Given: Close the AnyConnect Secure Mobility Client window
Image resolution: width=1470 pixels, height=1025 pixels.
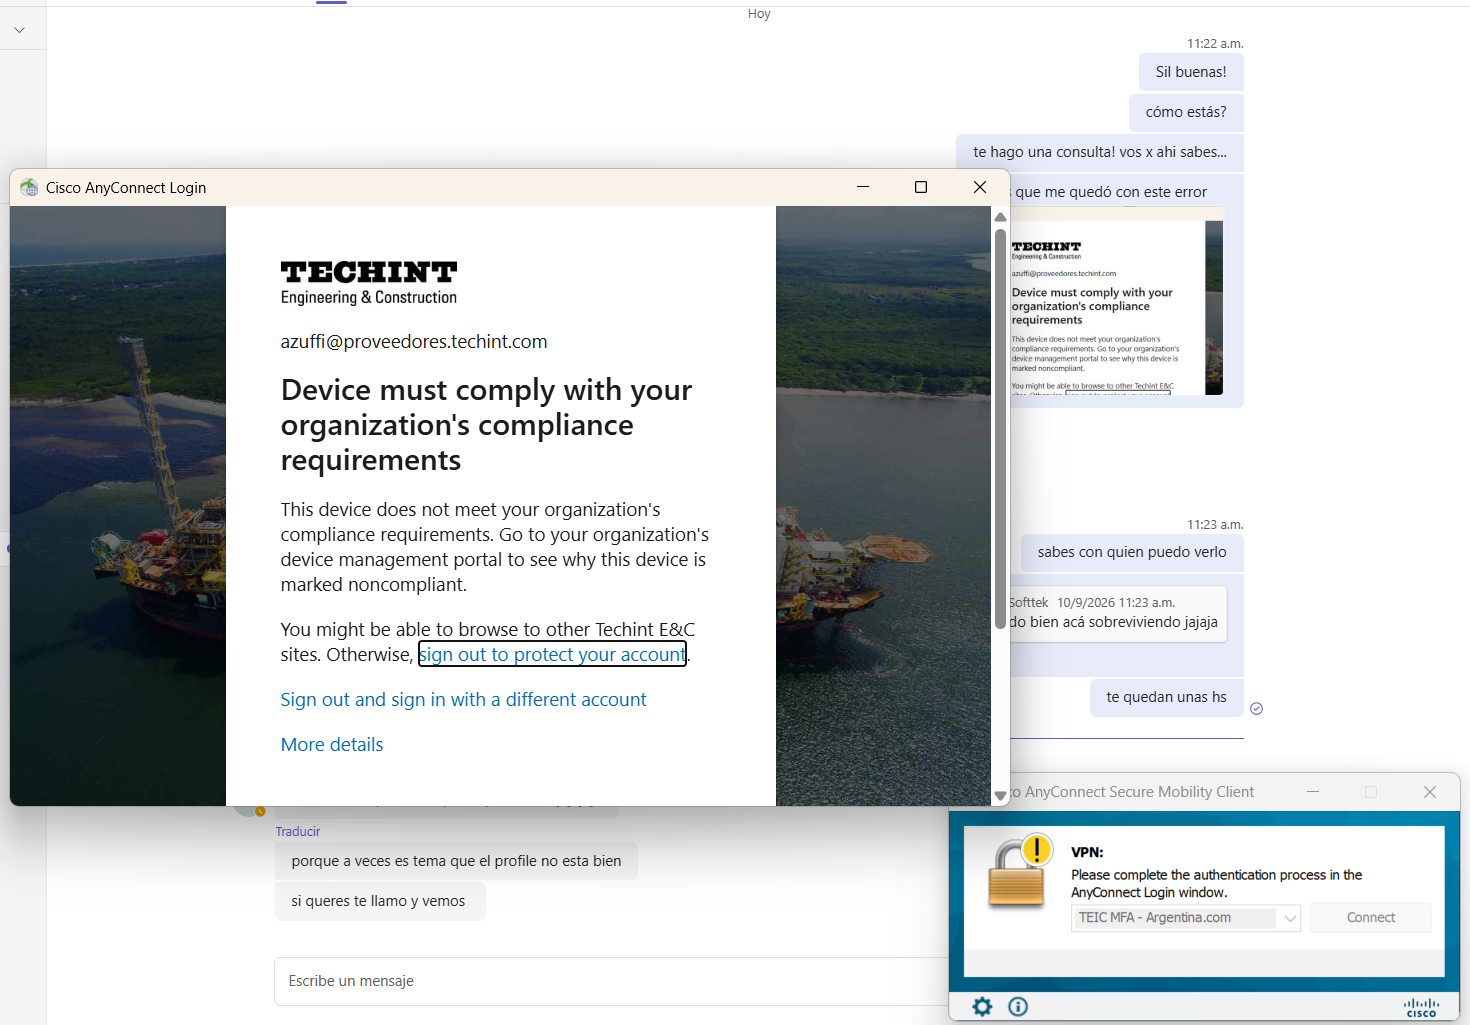Looking at the screenshot, I should 1430,791.
